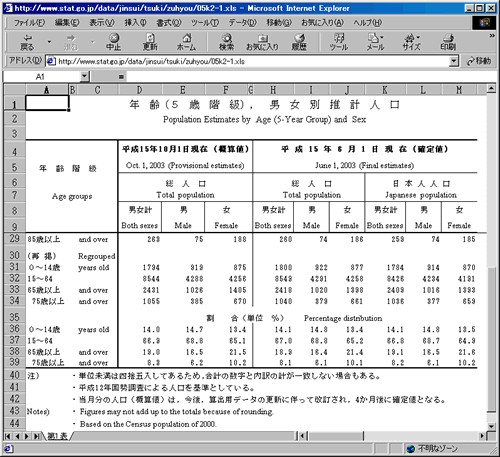The width and height of the screenshot is (500, 457).
Task: Open the Name Box dropdown arrow
Action: pyautogui.click(x=84, y=77)
